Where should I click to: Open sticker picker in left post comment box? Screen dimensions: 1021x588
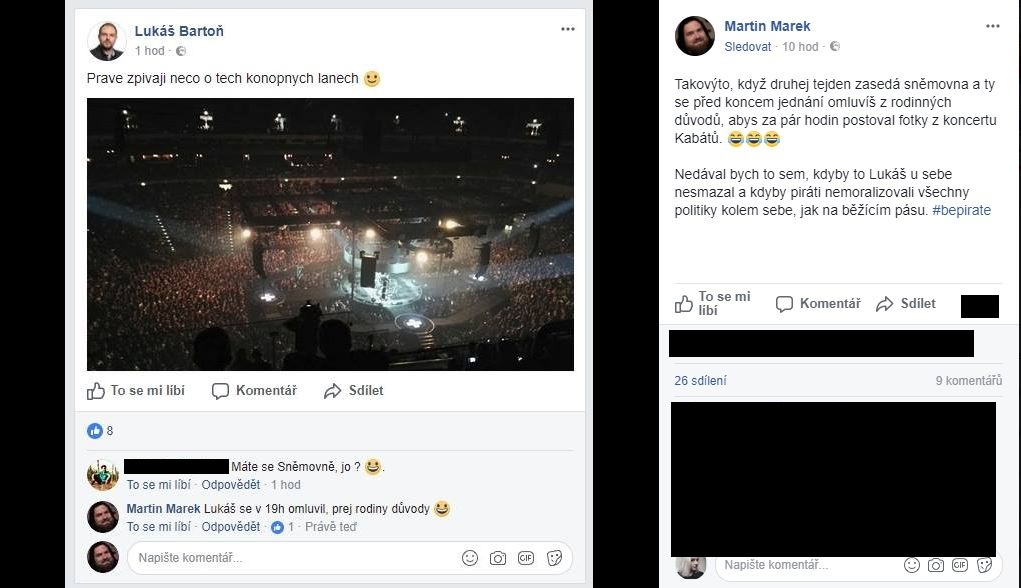(554, 558)
